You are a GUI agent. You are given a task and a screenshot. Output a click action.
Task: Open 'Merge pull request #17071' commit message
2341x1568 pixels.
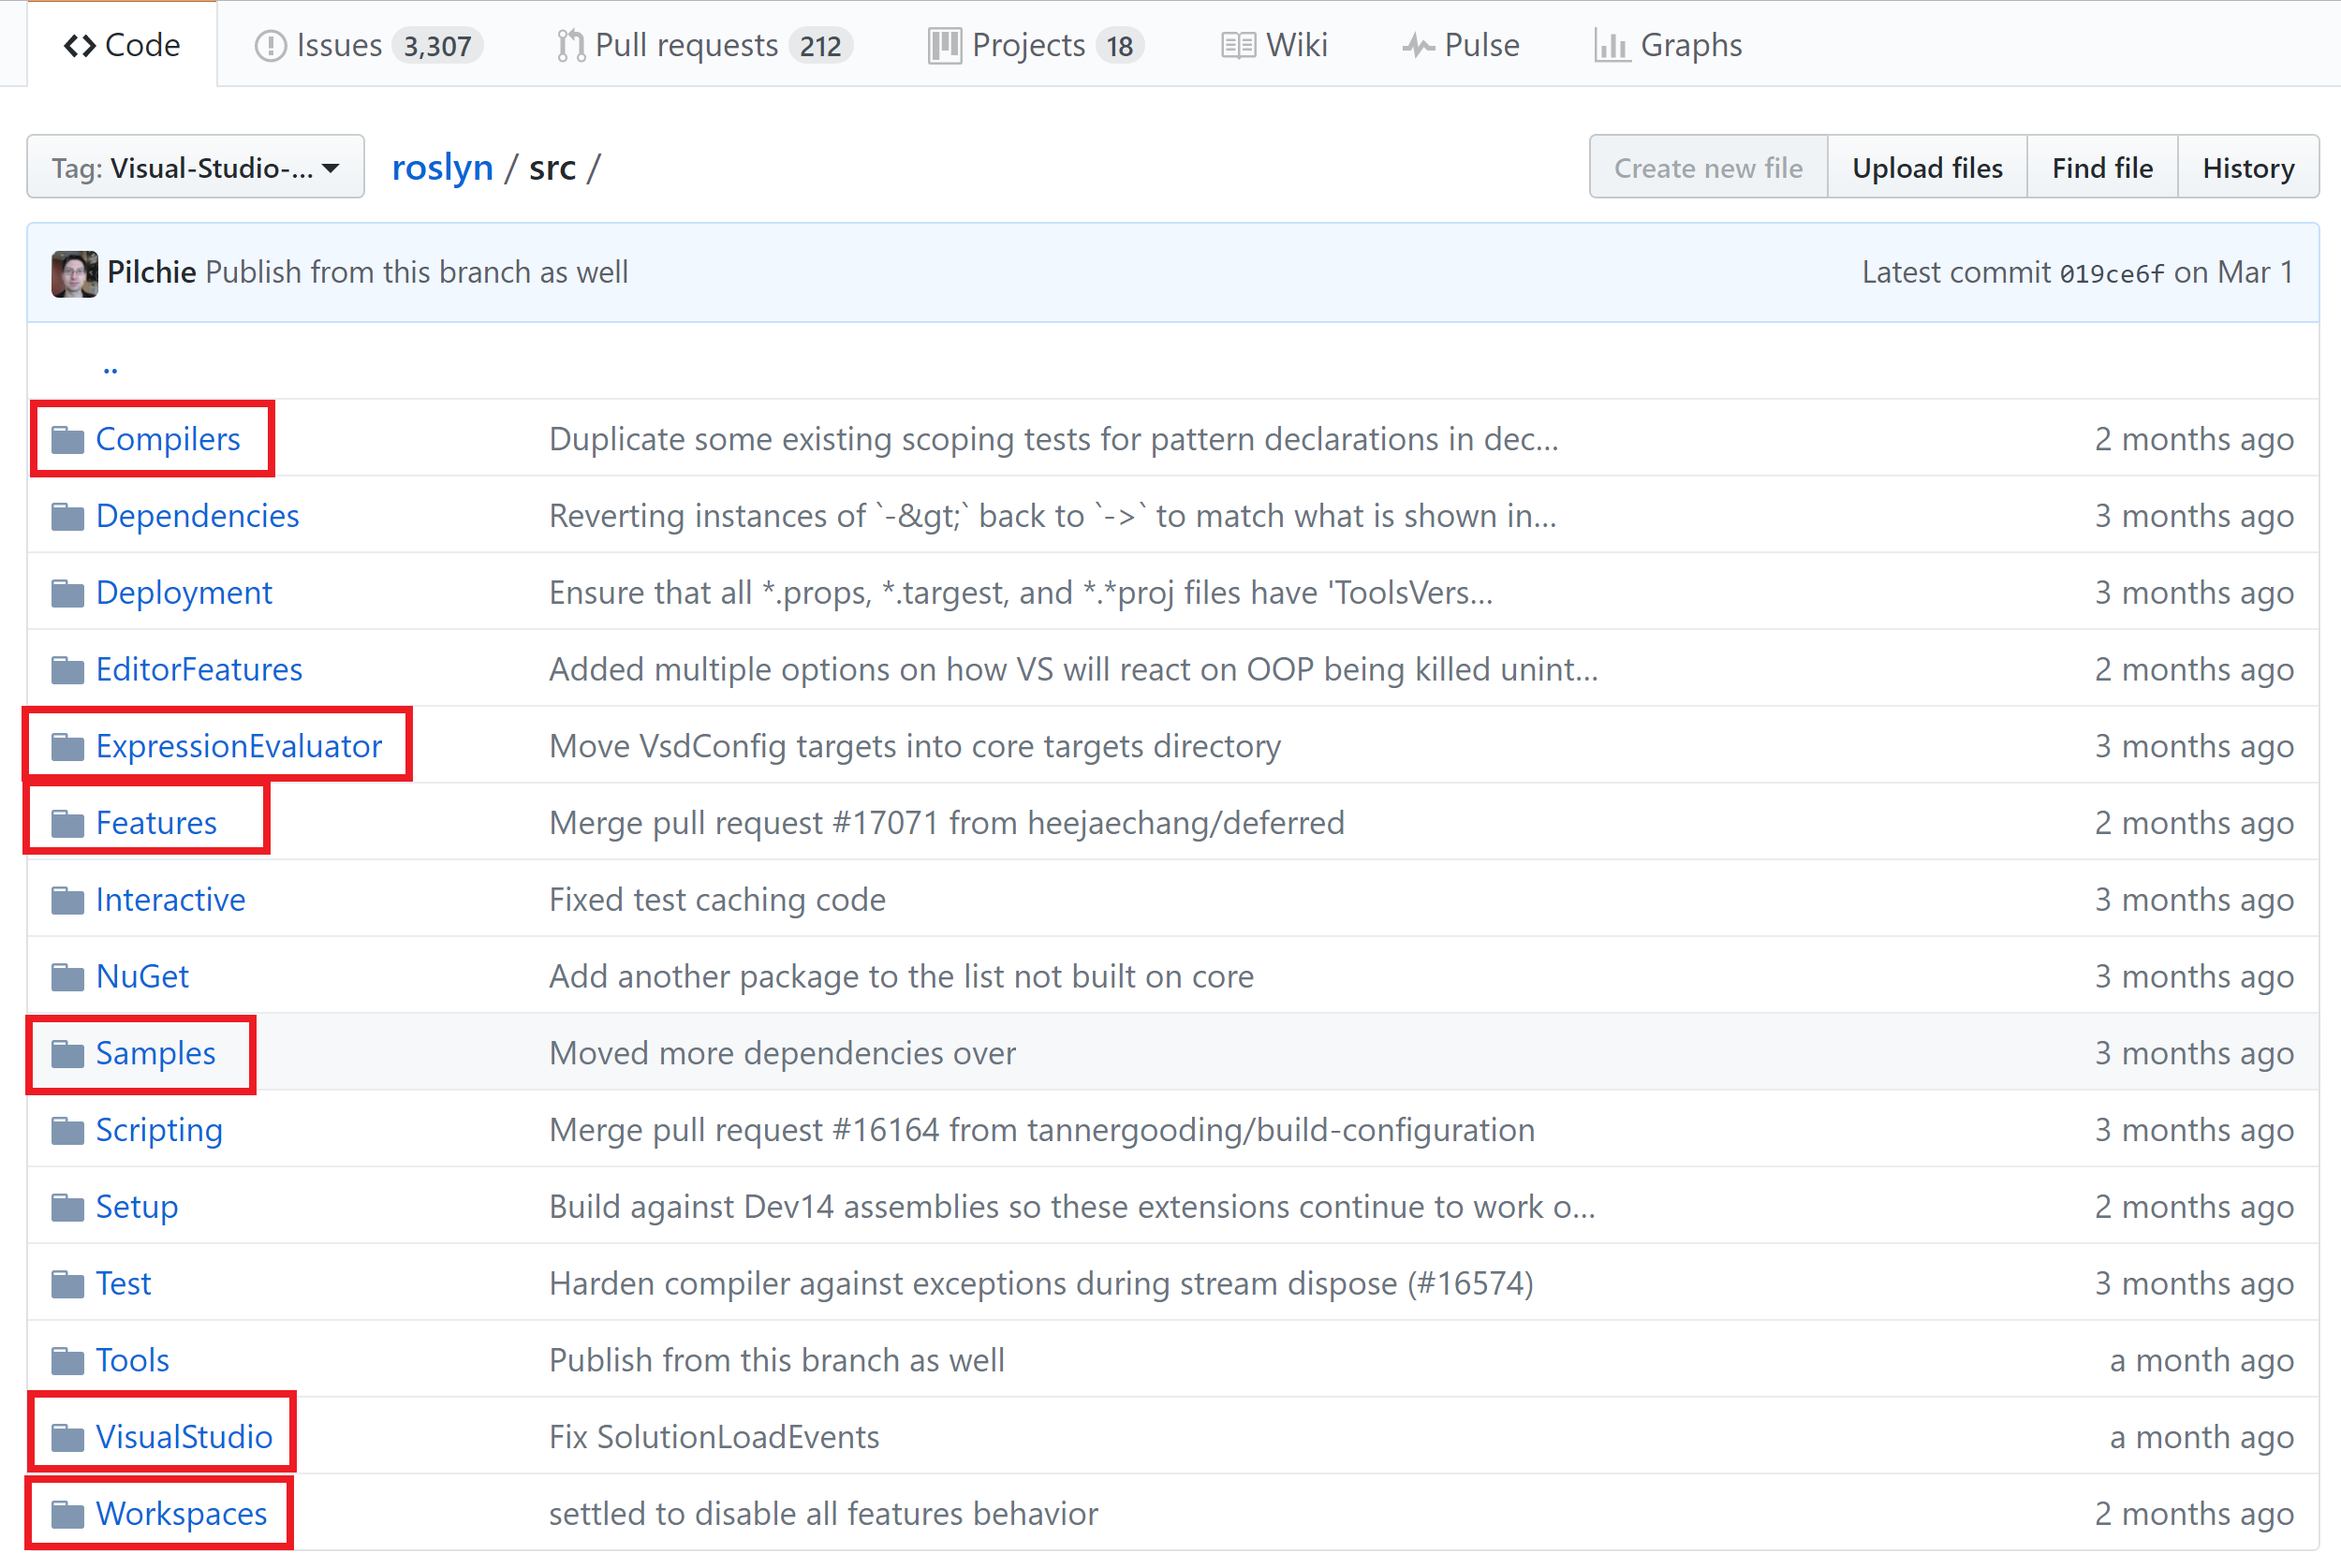(947, 823)
